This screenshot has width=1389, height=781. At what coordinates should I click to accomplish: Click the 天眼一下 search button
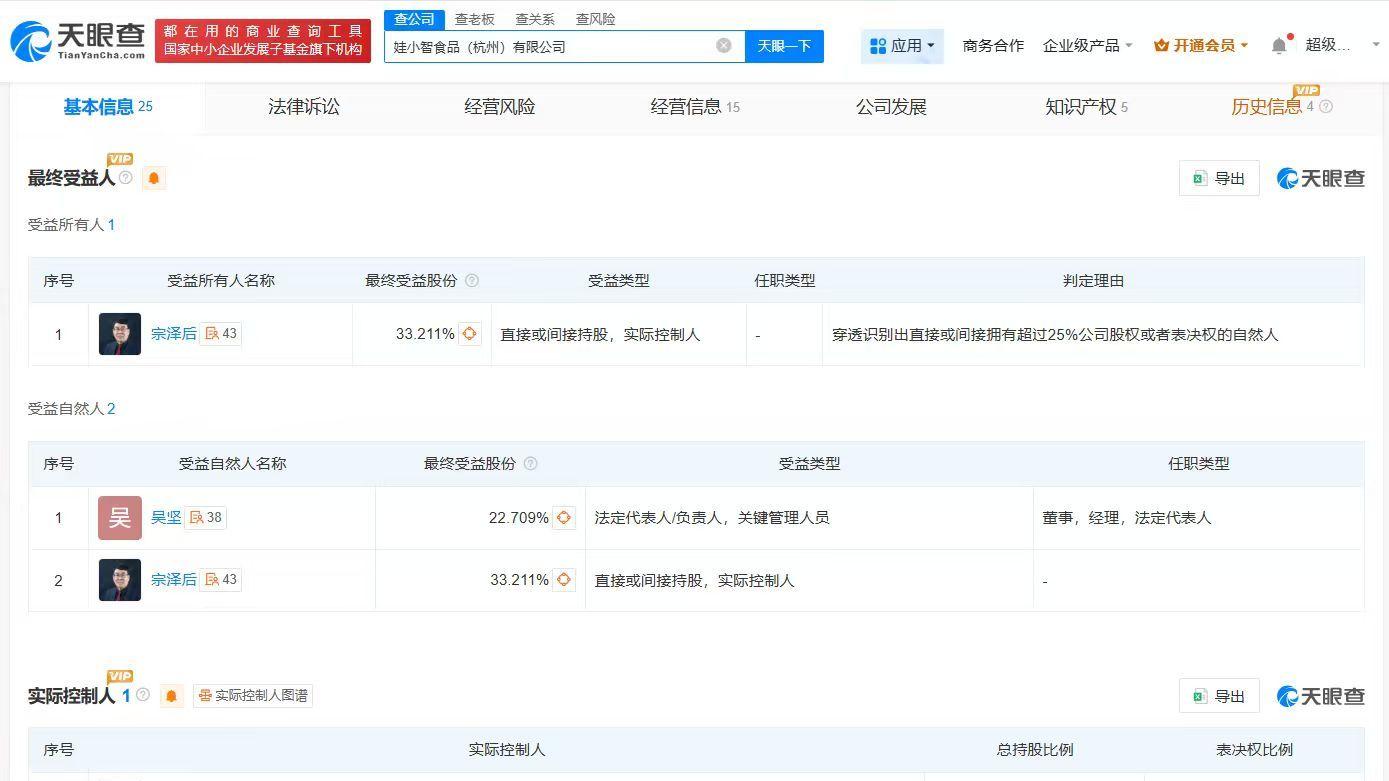tap(784, 46)
